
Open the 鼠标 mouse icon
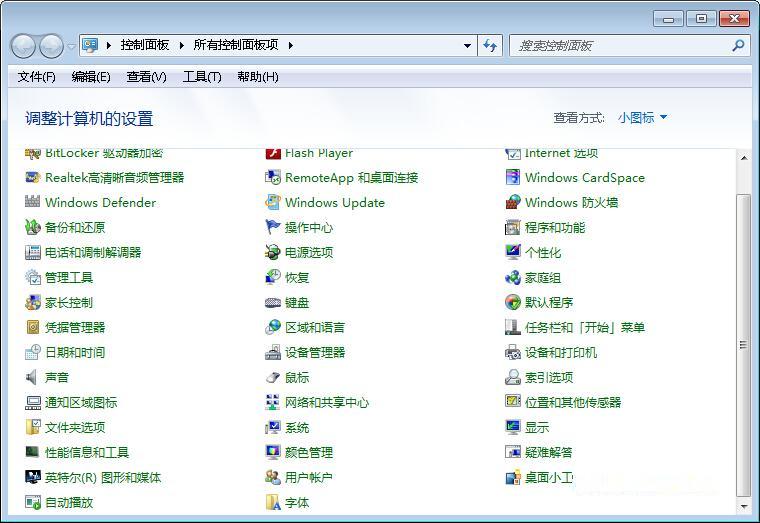(x=273, y=377)
